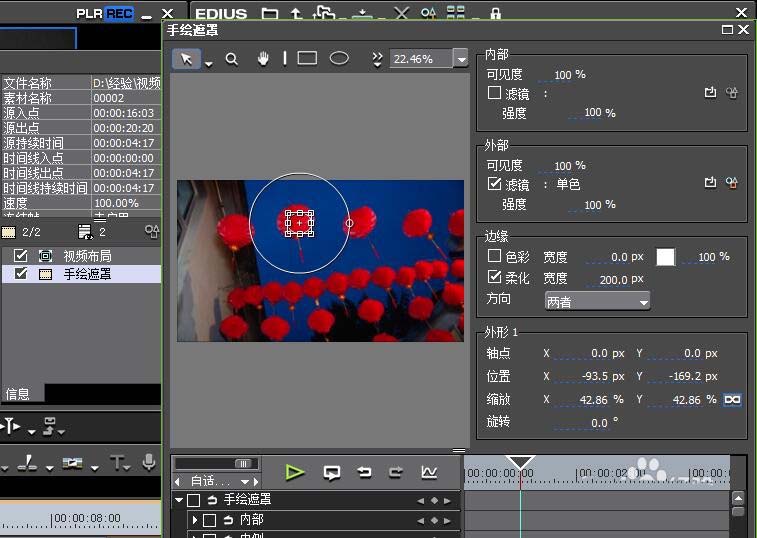Click the 00:00:16:03 源入点 value
Image resolution: width=757 pixels, height=538 pixels.
(124, 113)
